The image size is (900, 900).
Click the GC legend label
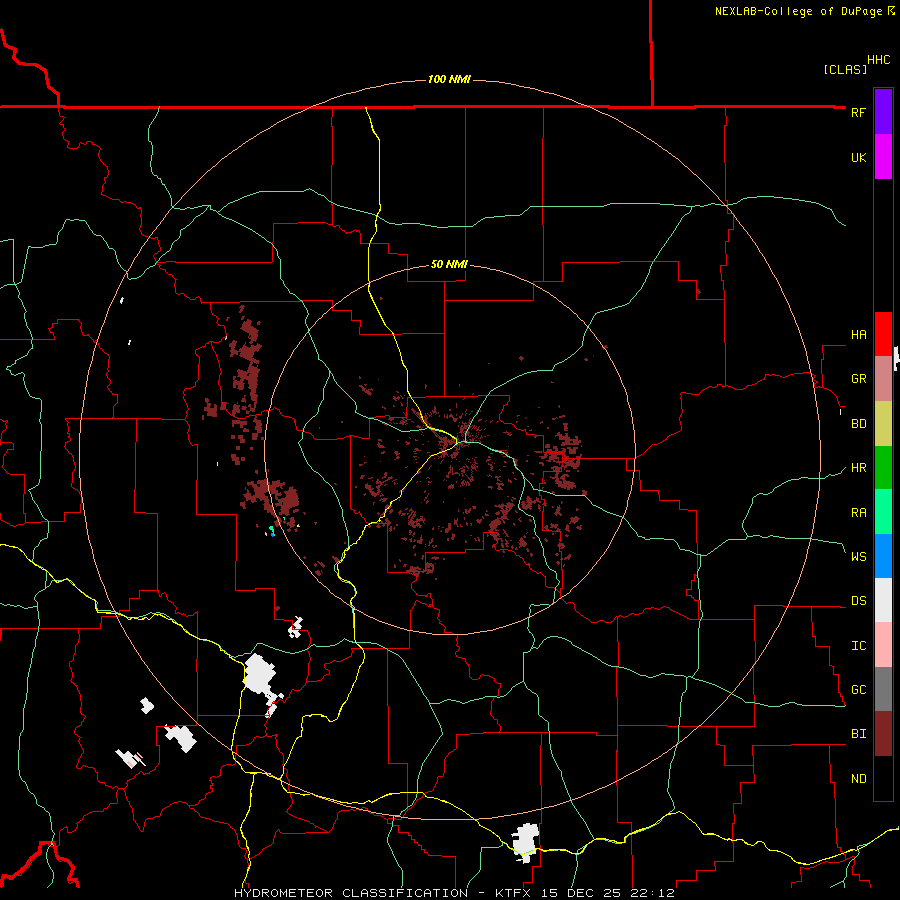(858, 690)
